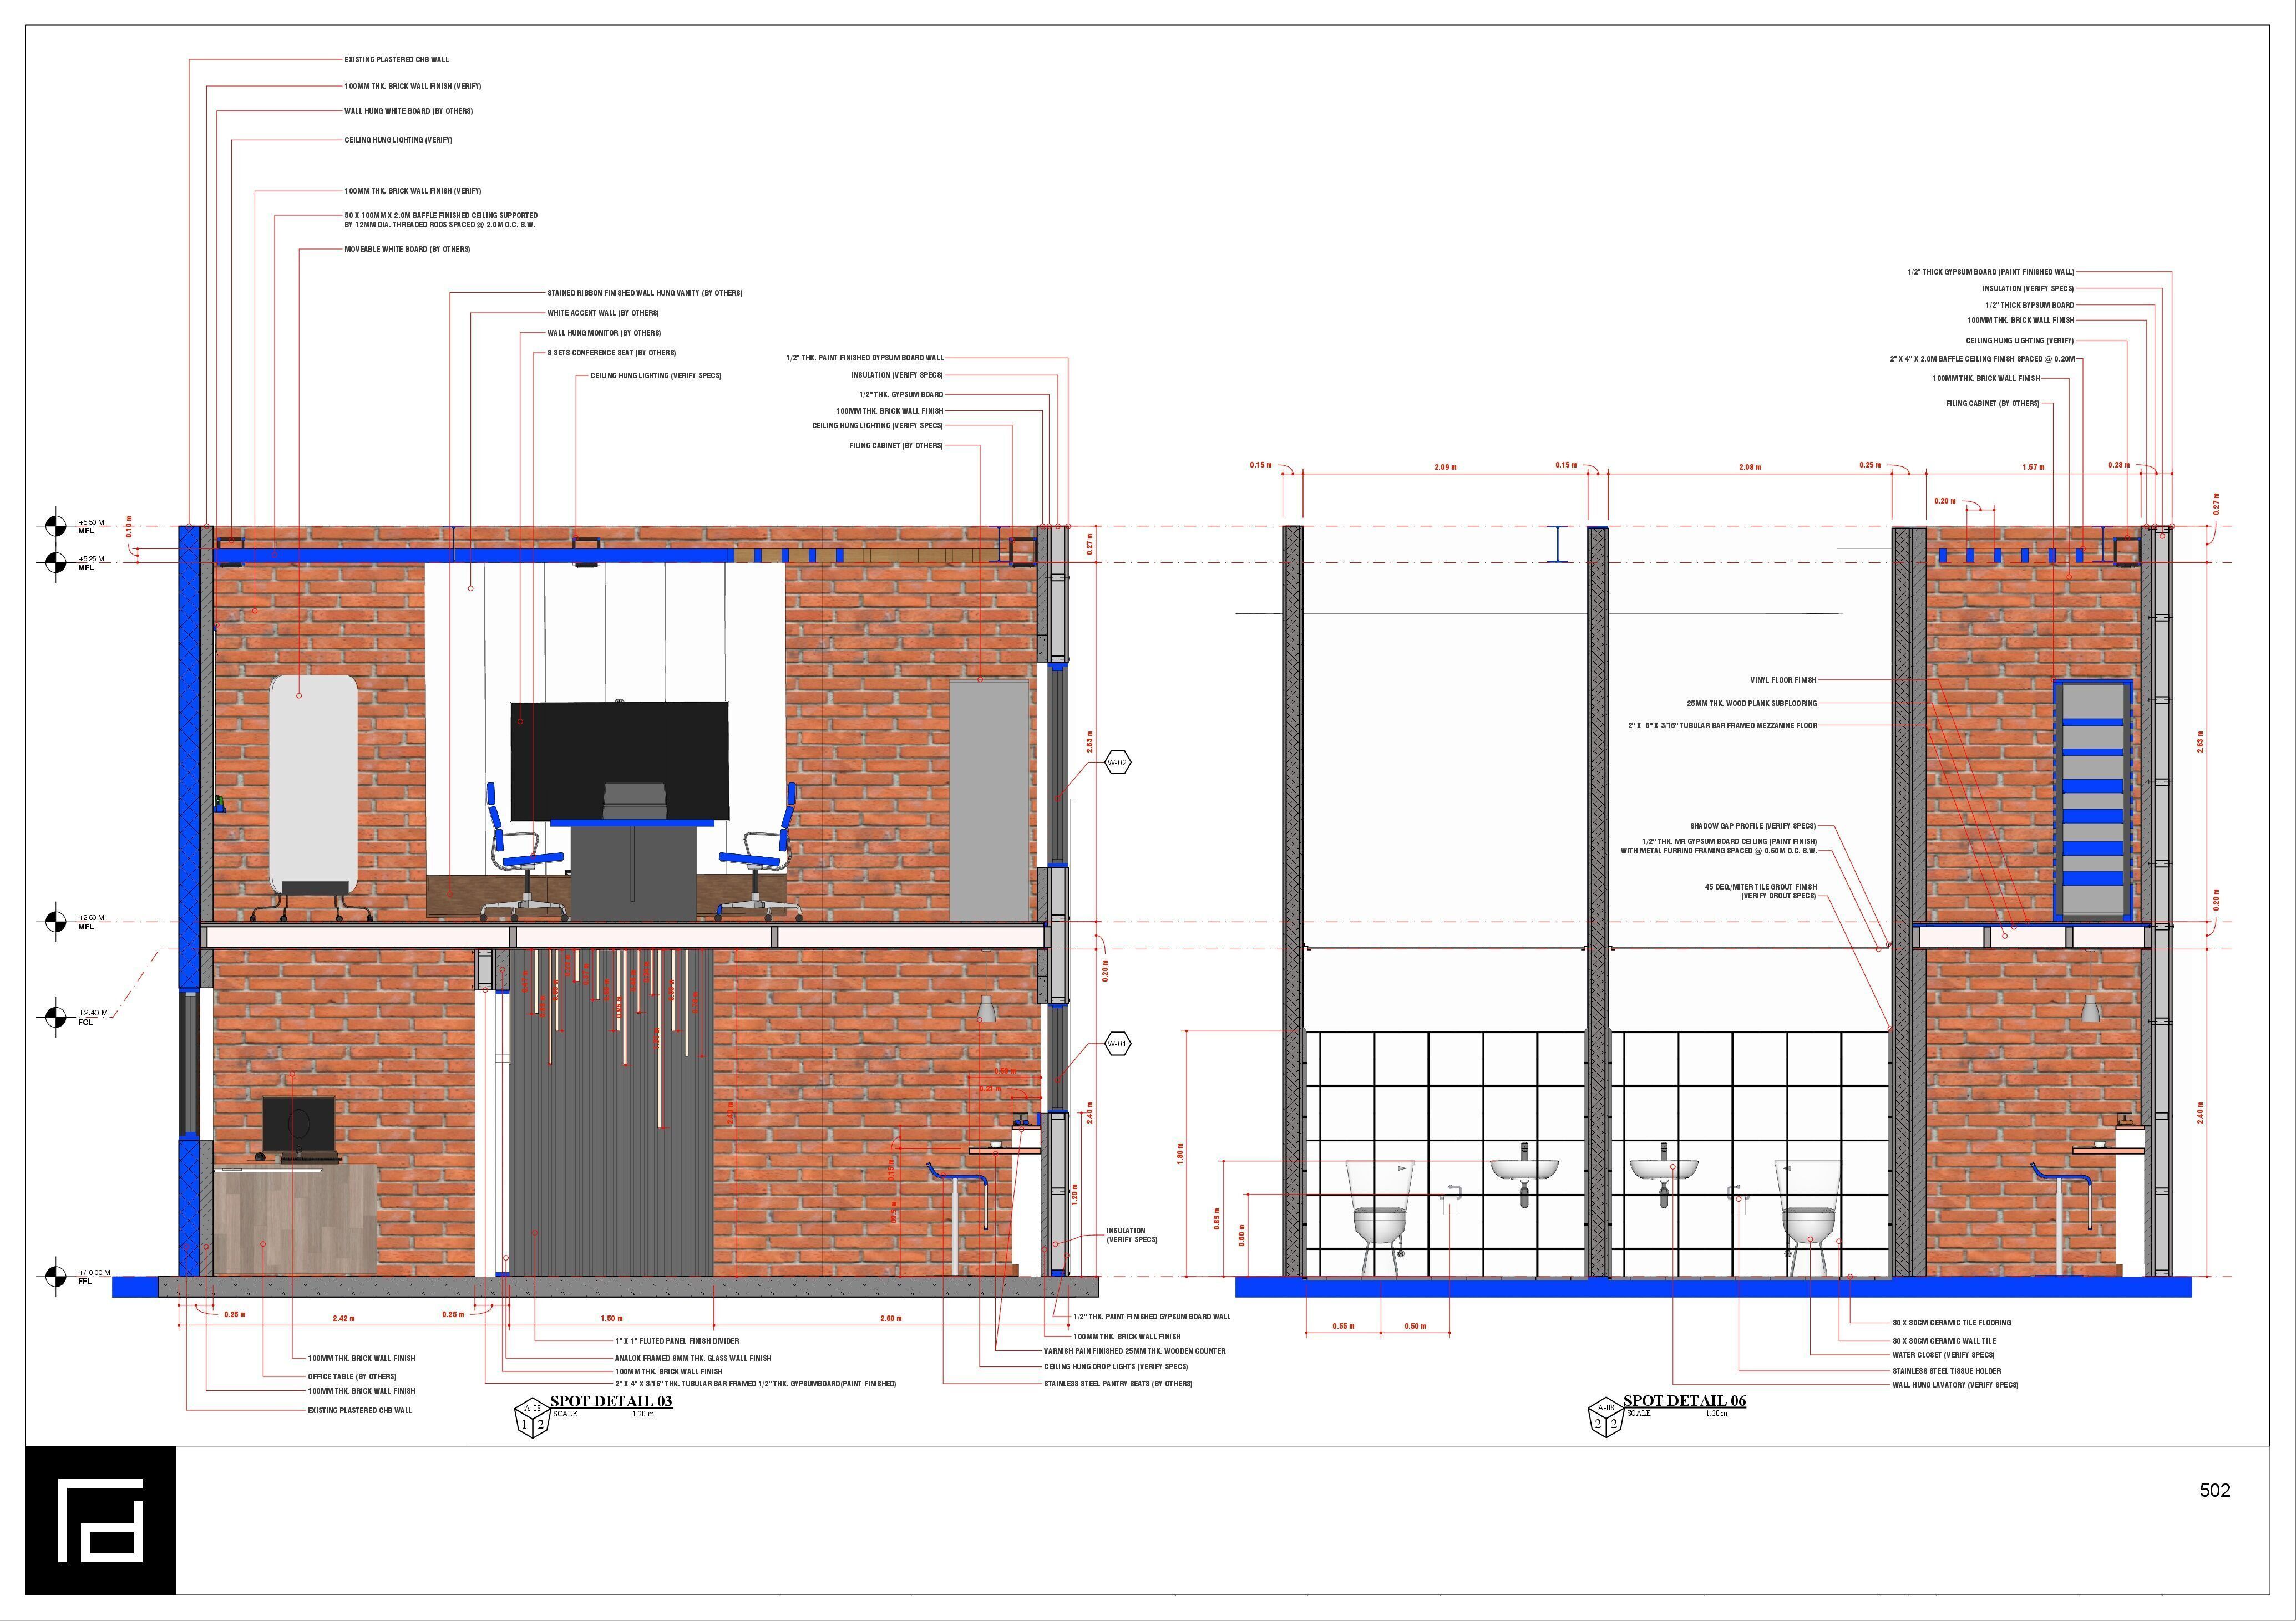This screenshot has width=2296, height=1621.
Task: Click the +2.60 M MFL level marker symbol
Action: tap(55, 921)
